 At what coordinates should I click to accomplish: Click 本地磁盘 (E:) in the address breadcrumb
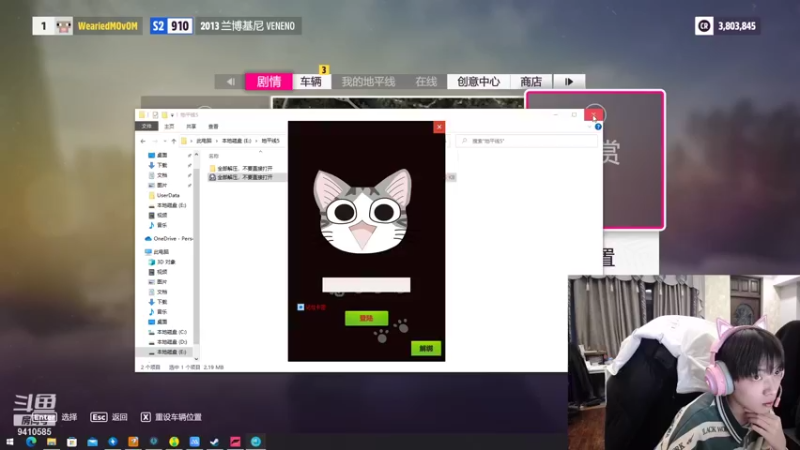click(237, 141)
